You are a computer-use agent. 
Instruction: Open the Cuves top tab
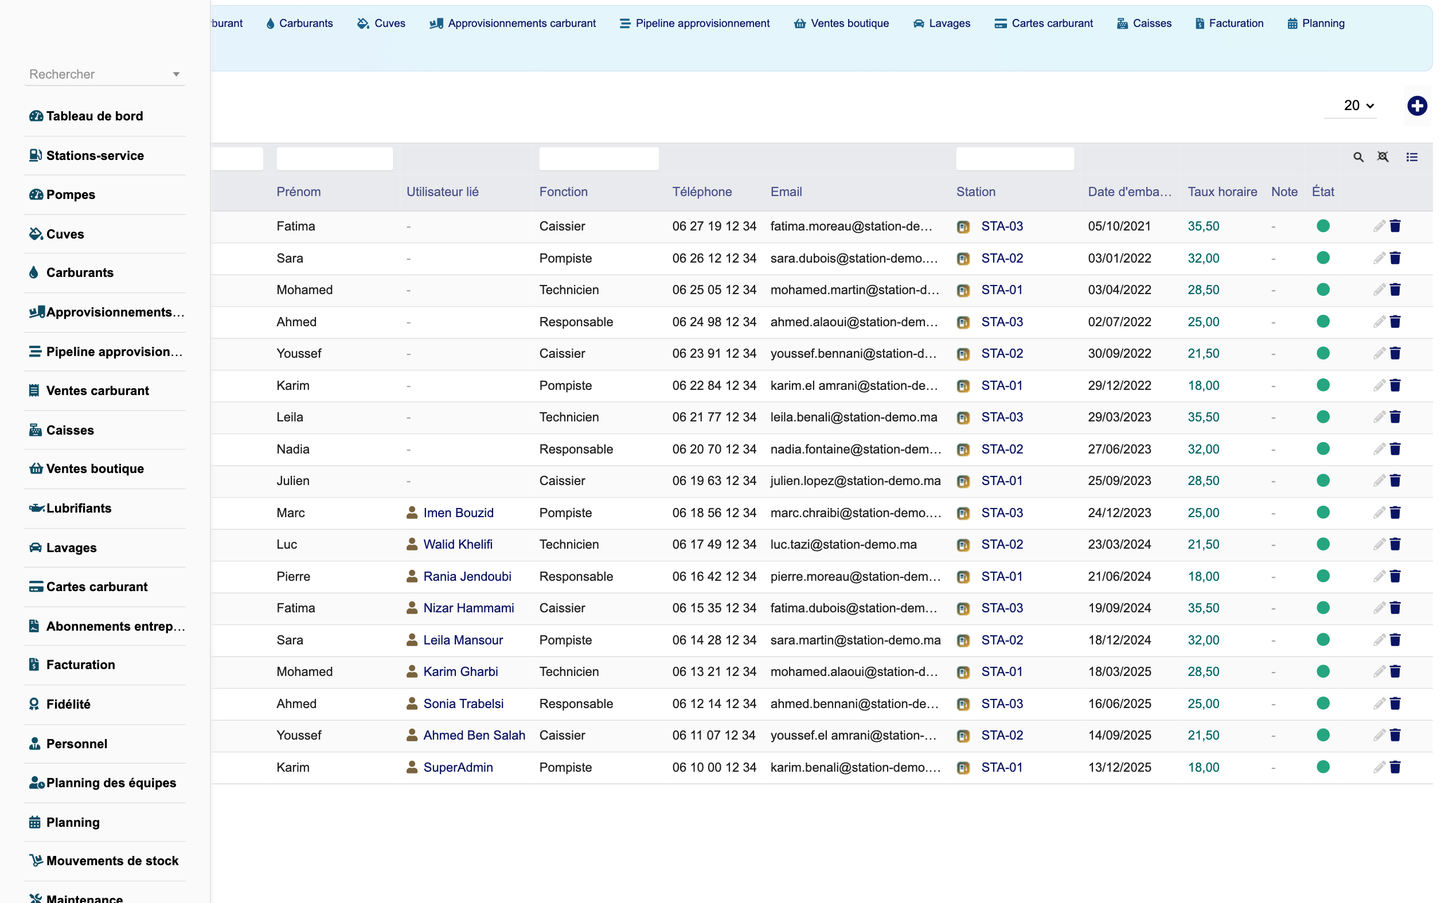click(381, 23)
